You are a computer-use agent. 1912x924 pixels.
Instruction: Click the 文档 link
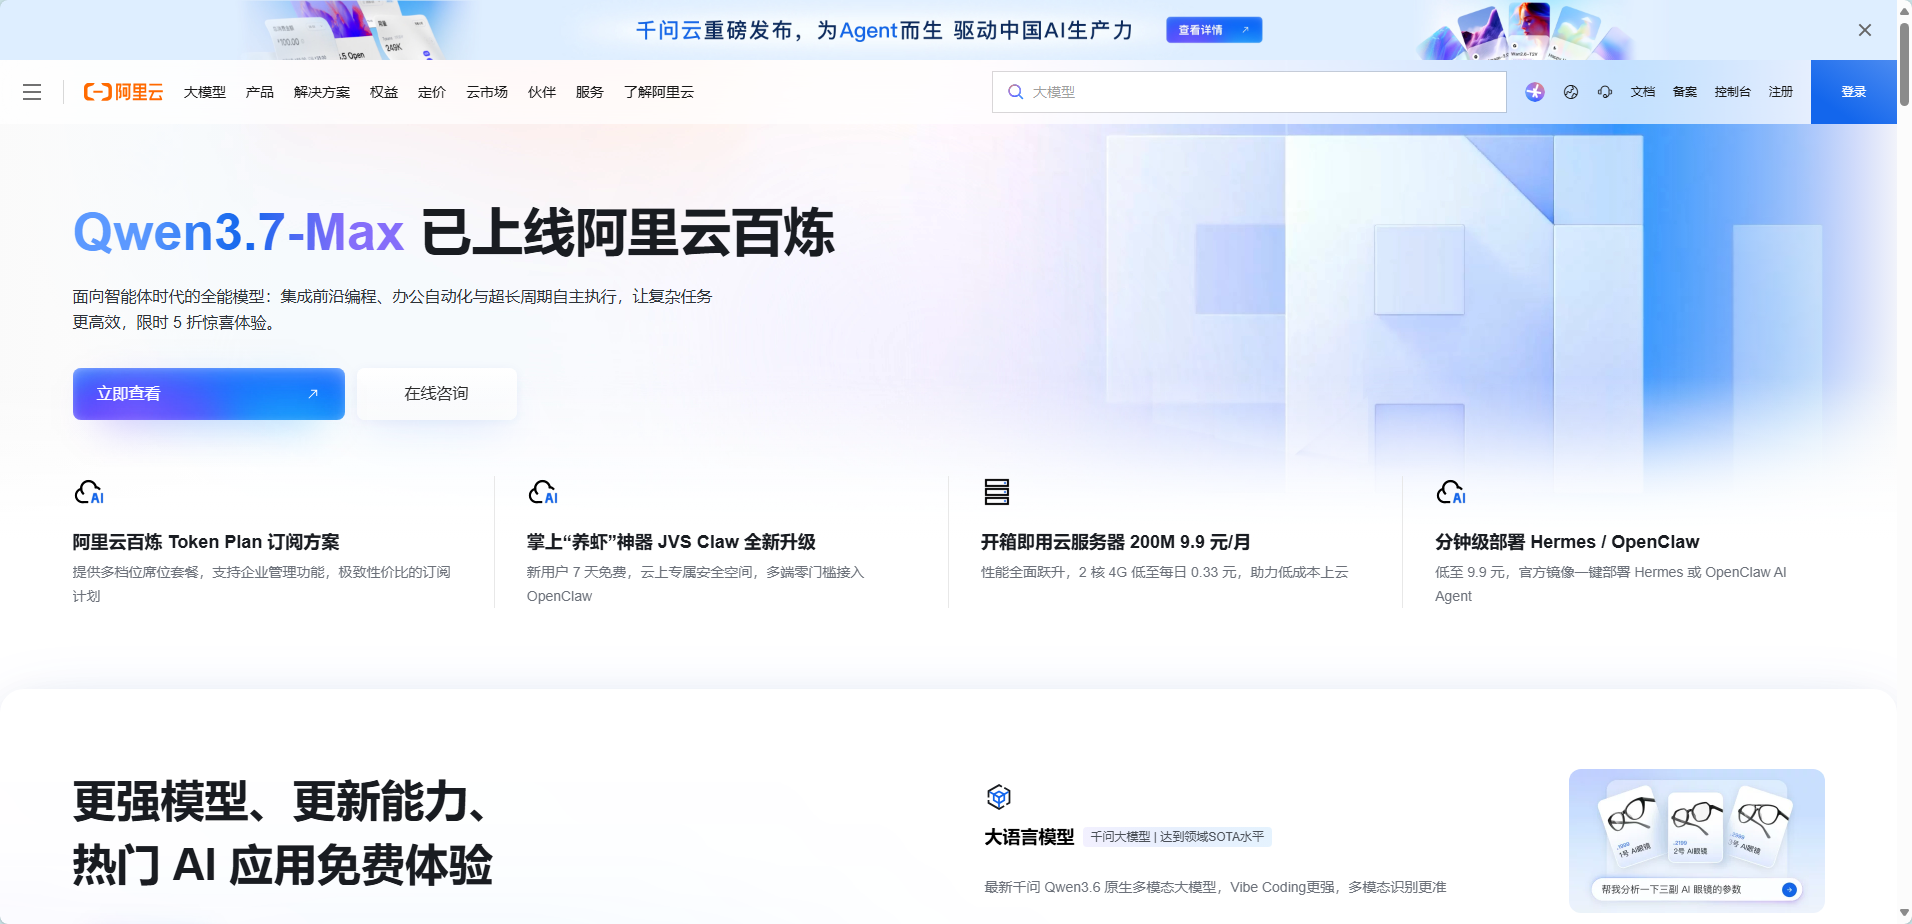click(1643, 92)
